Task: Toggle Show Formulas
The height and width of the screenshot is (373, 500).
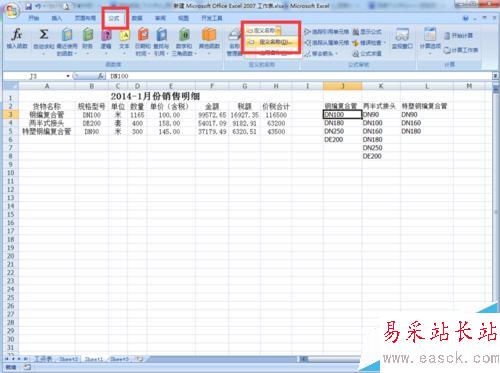Action: point(367,32)
